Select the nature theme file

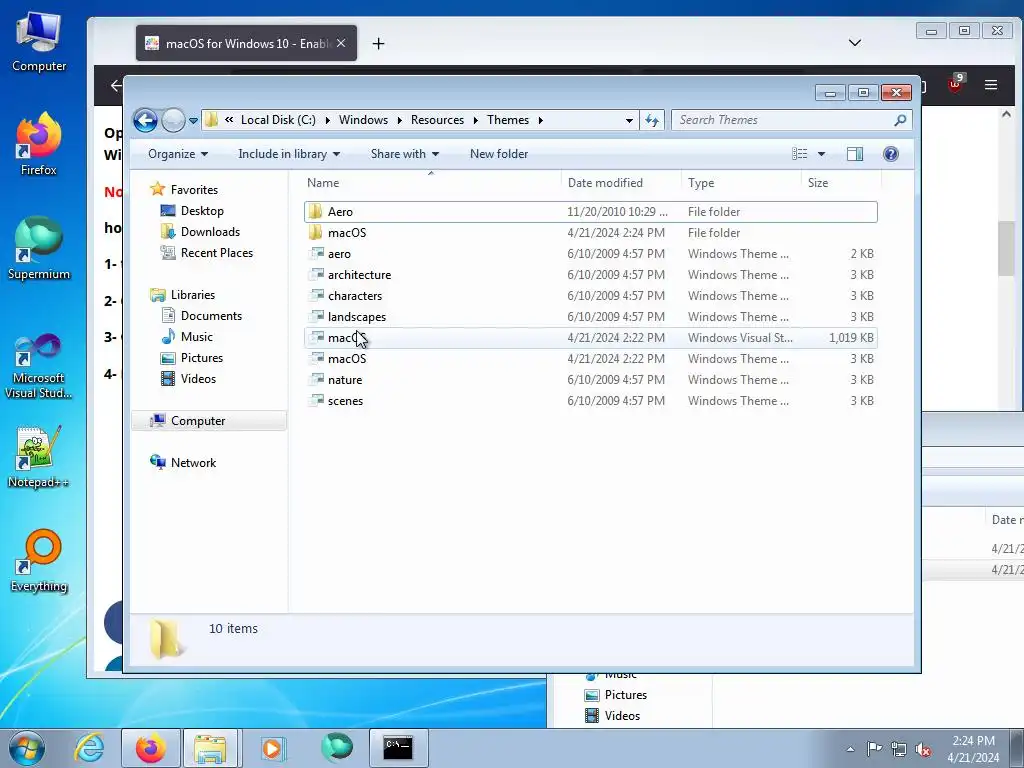click(x=590, y=379)
